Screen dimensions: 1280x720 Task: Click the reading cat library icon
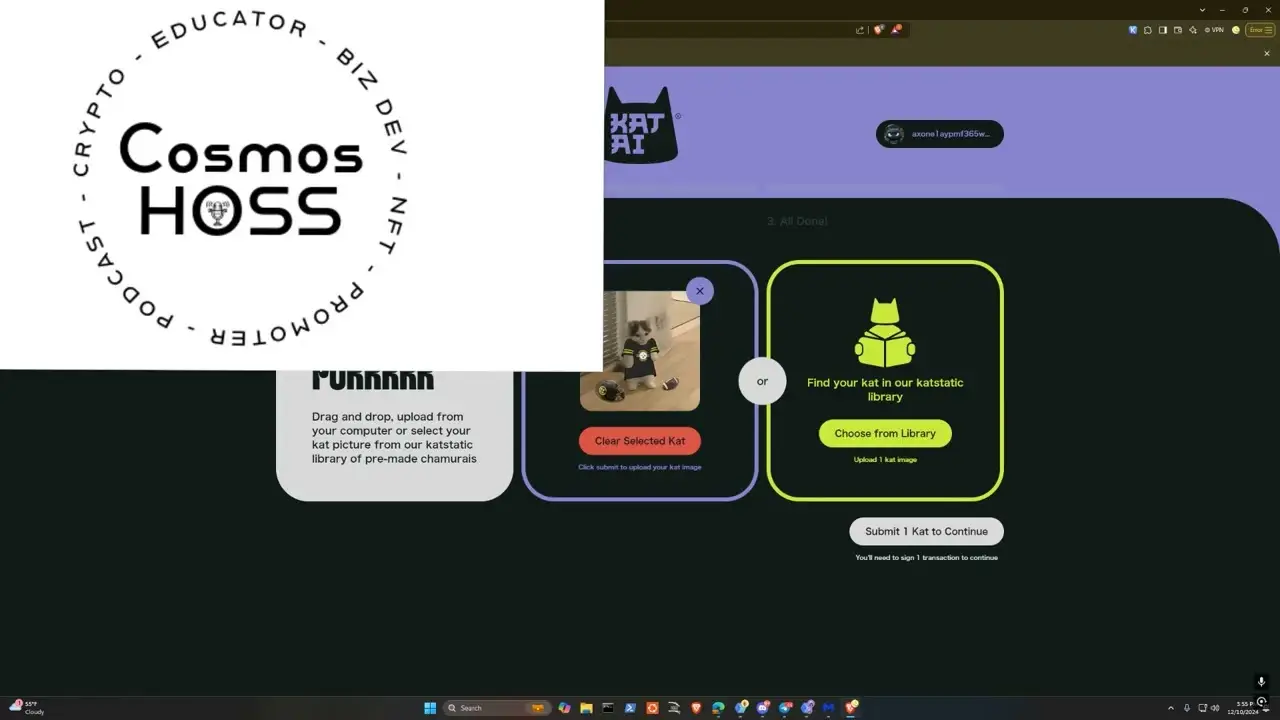tap(885, 333)
